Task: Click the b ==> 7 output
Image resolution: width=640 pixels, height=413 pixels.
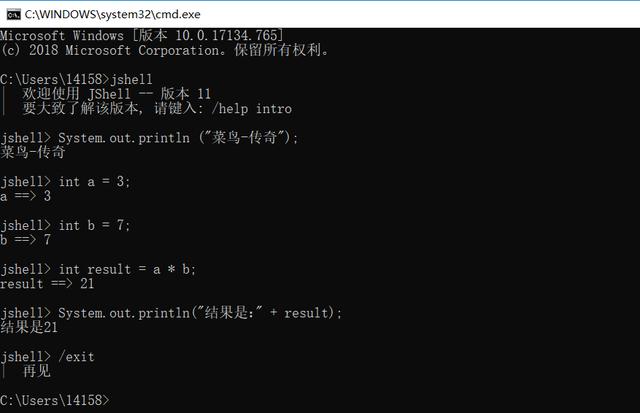Action: tap(25, 240)
